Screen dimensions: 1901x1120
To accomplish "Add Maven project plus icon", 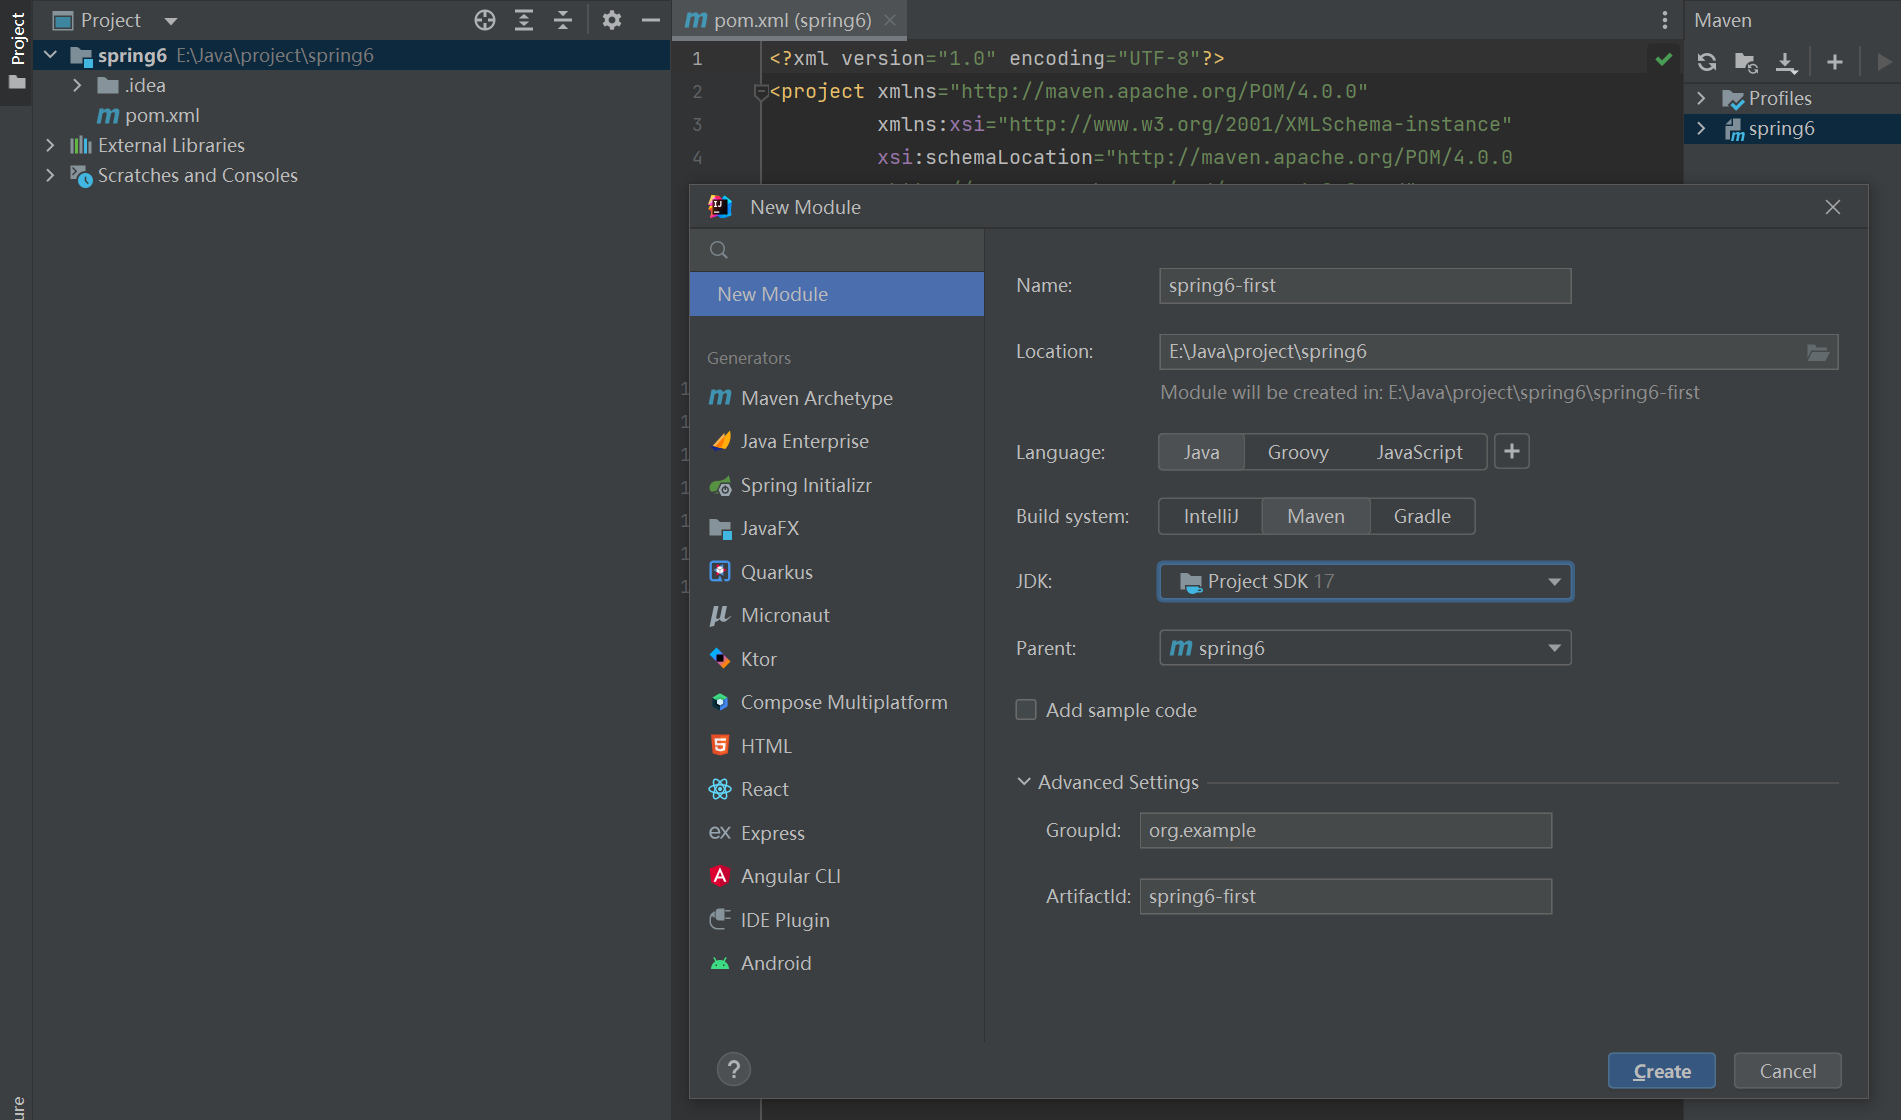I will tap(1835, 62).
